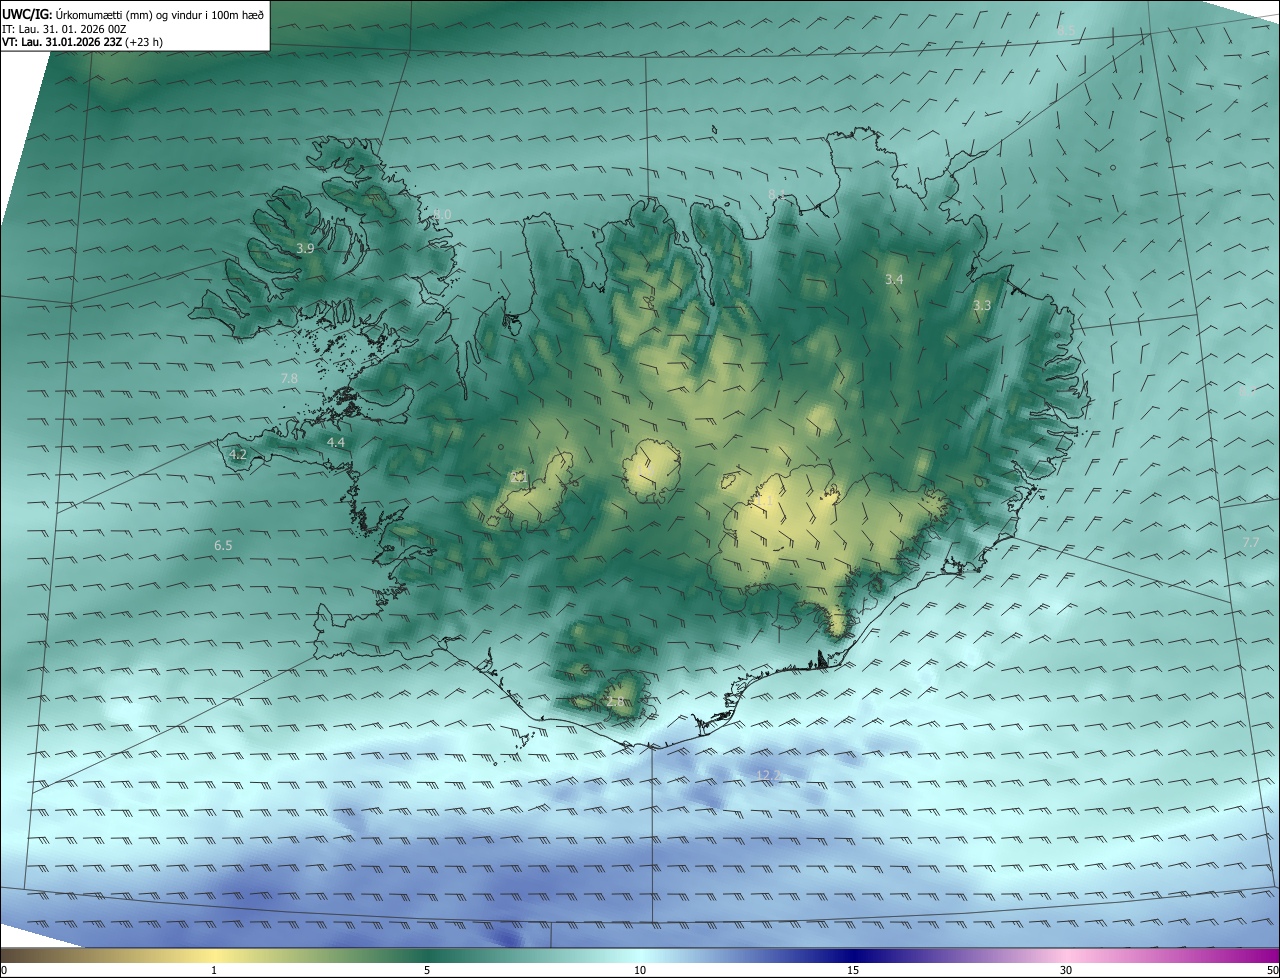This screenshot has height=978, width=1280.
Task: Click the 3.4 value in northeast Iceland
Action: (x=894, y=280)
